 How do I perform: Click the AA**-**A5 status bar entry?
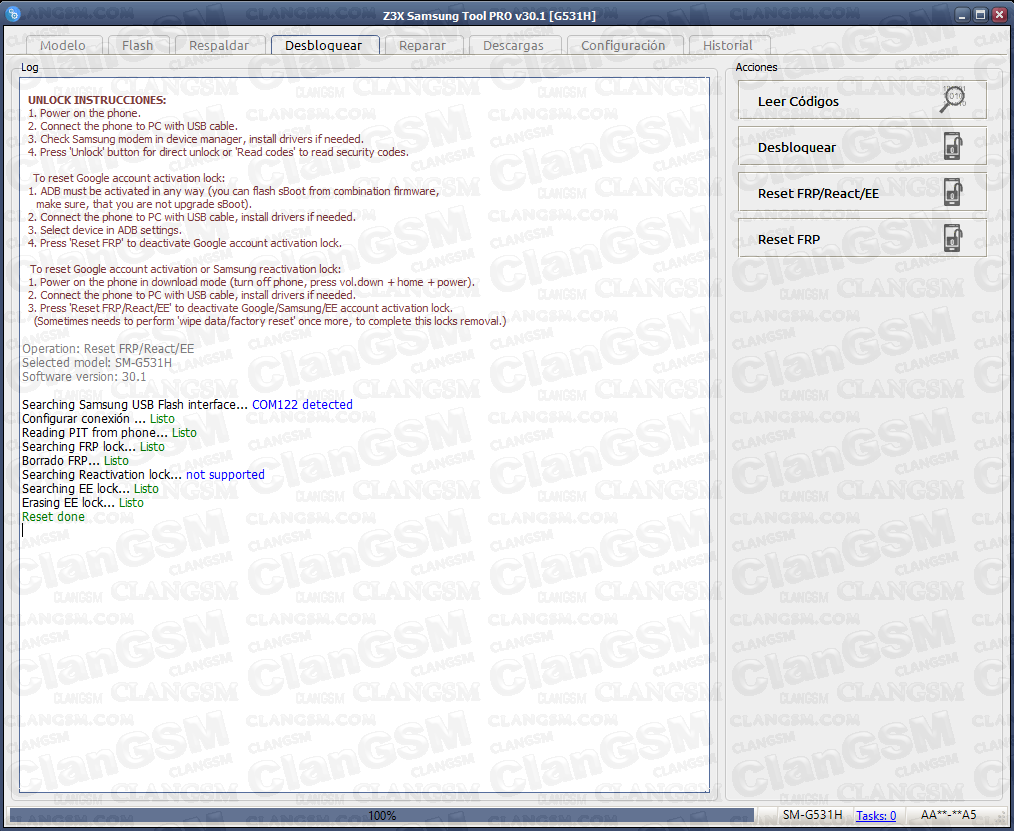(949, 815)
